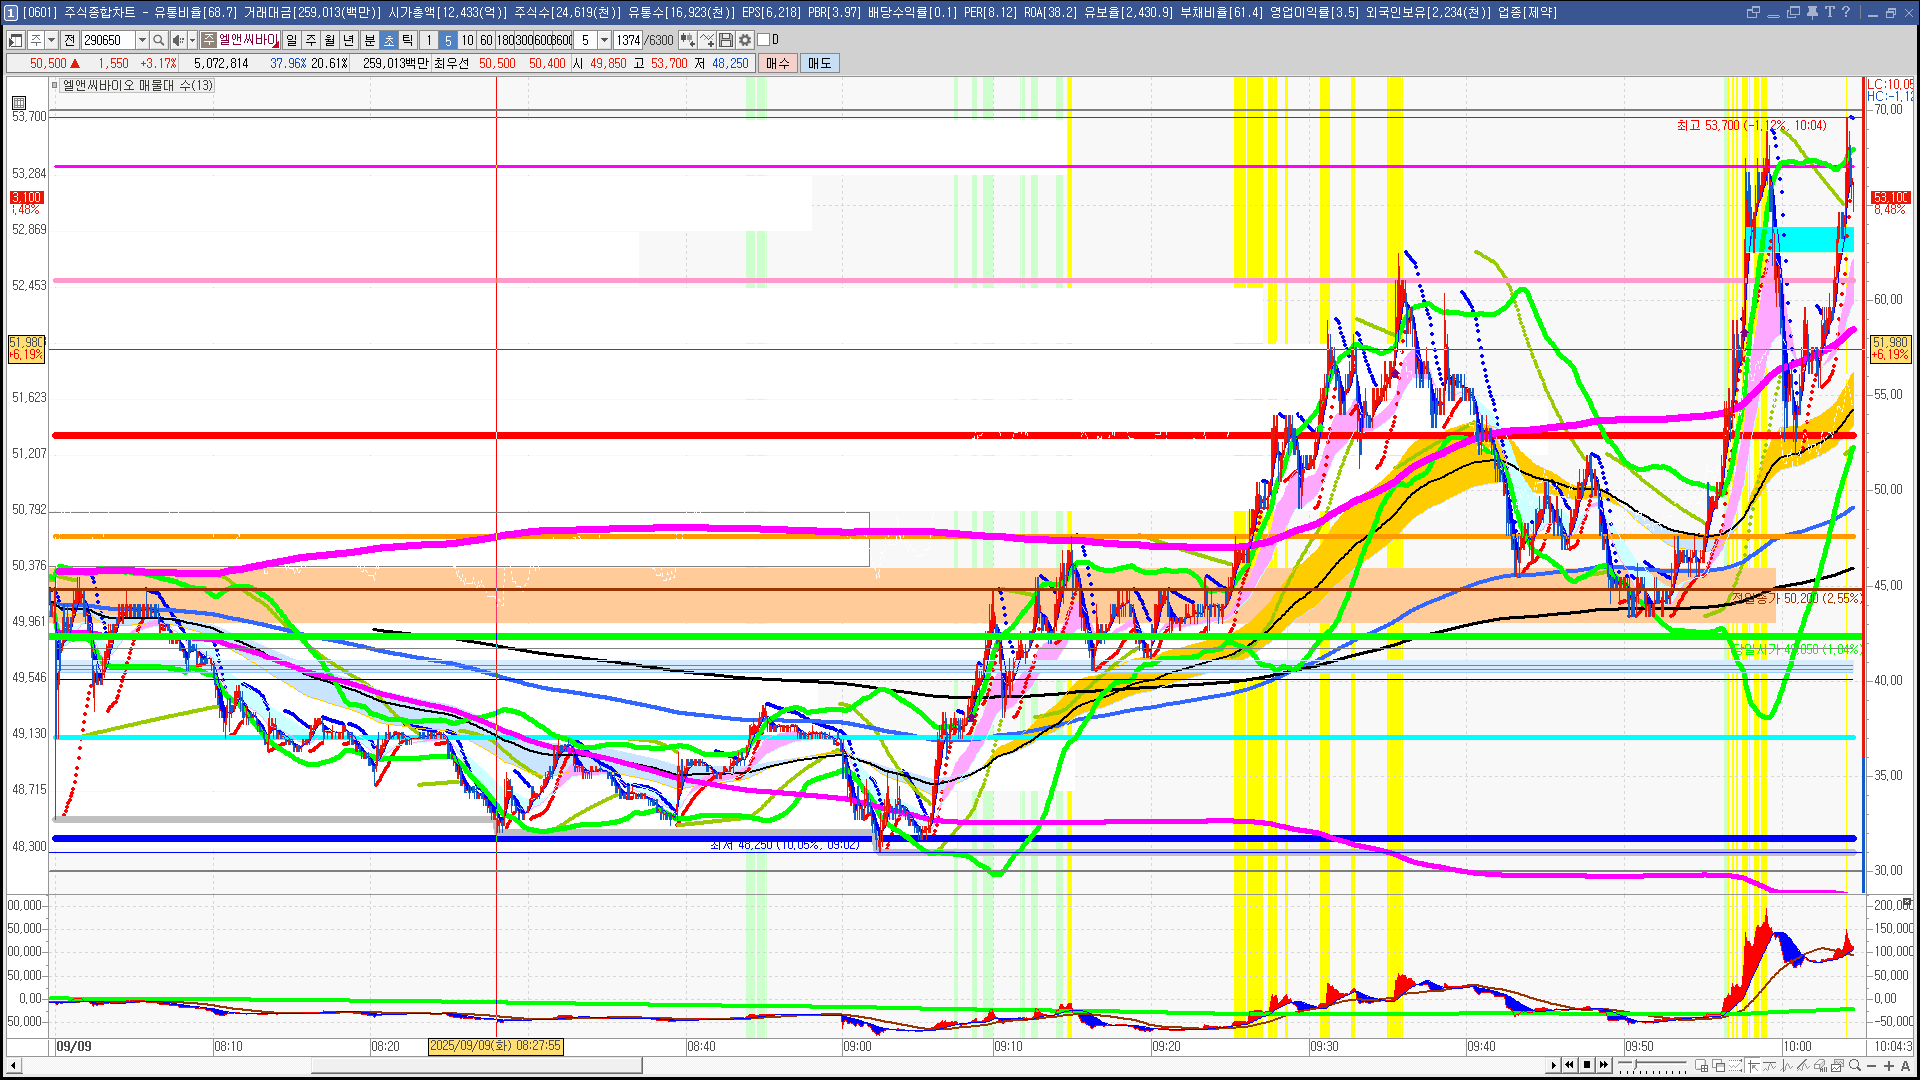Open chart settings gear icon
The width and height of the screenshot is (1920, 1080).
pyautogui.click(x=744, y=40)
